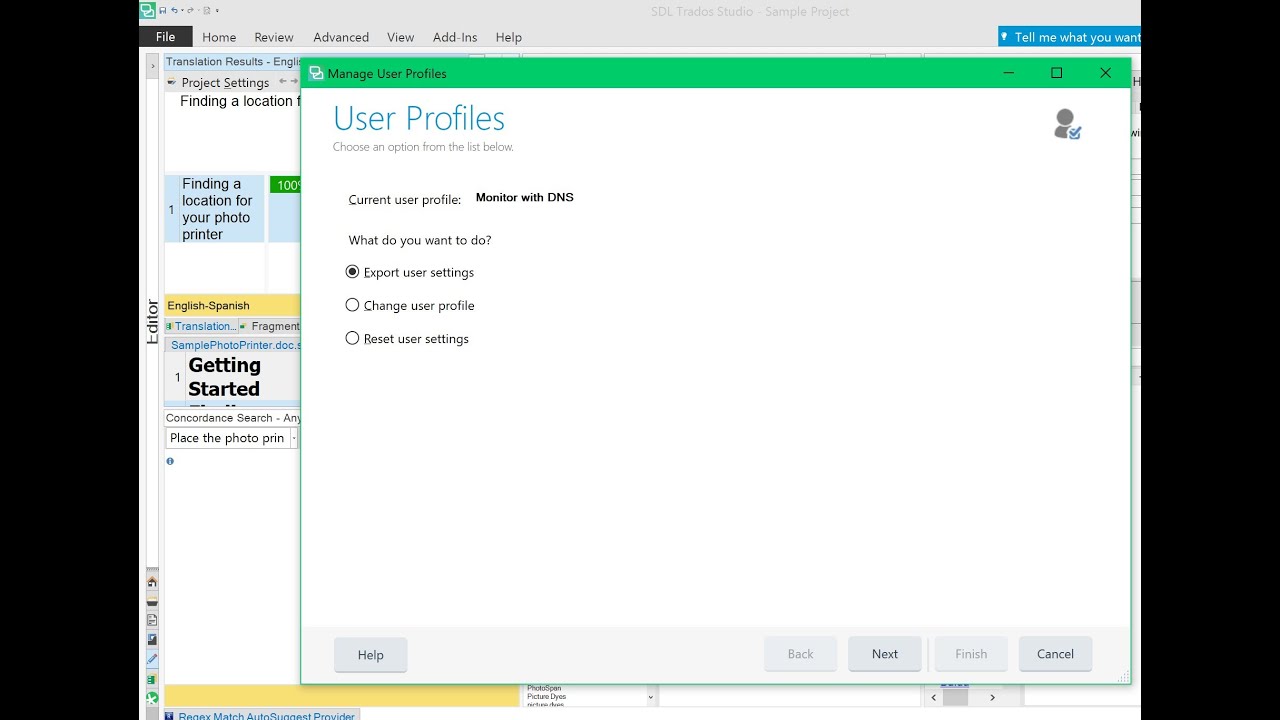
Task: Expand the collapsed navigation pane chevron
Action: [152, 66]
